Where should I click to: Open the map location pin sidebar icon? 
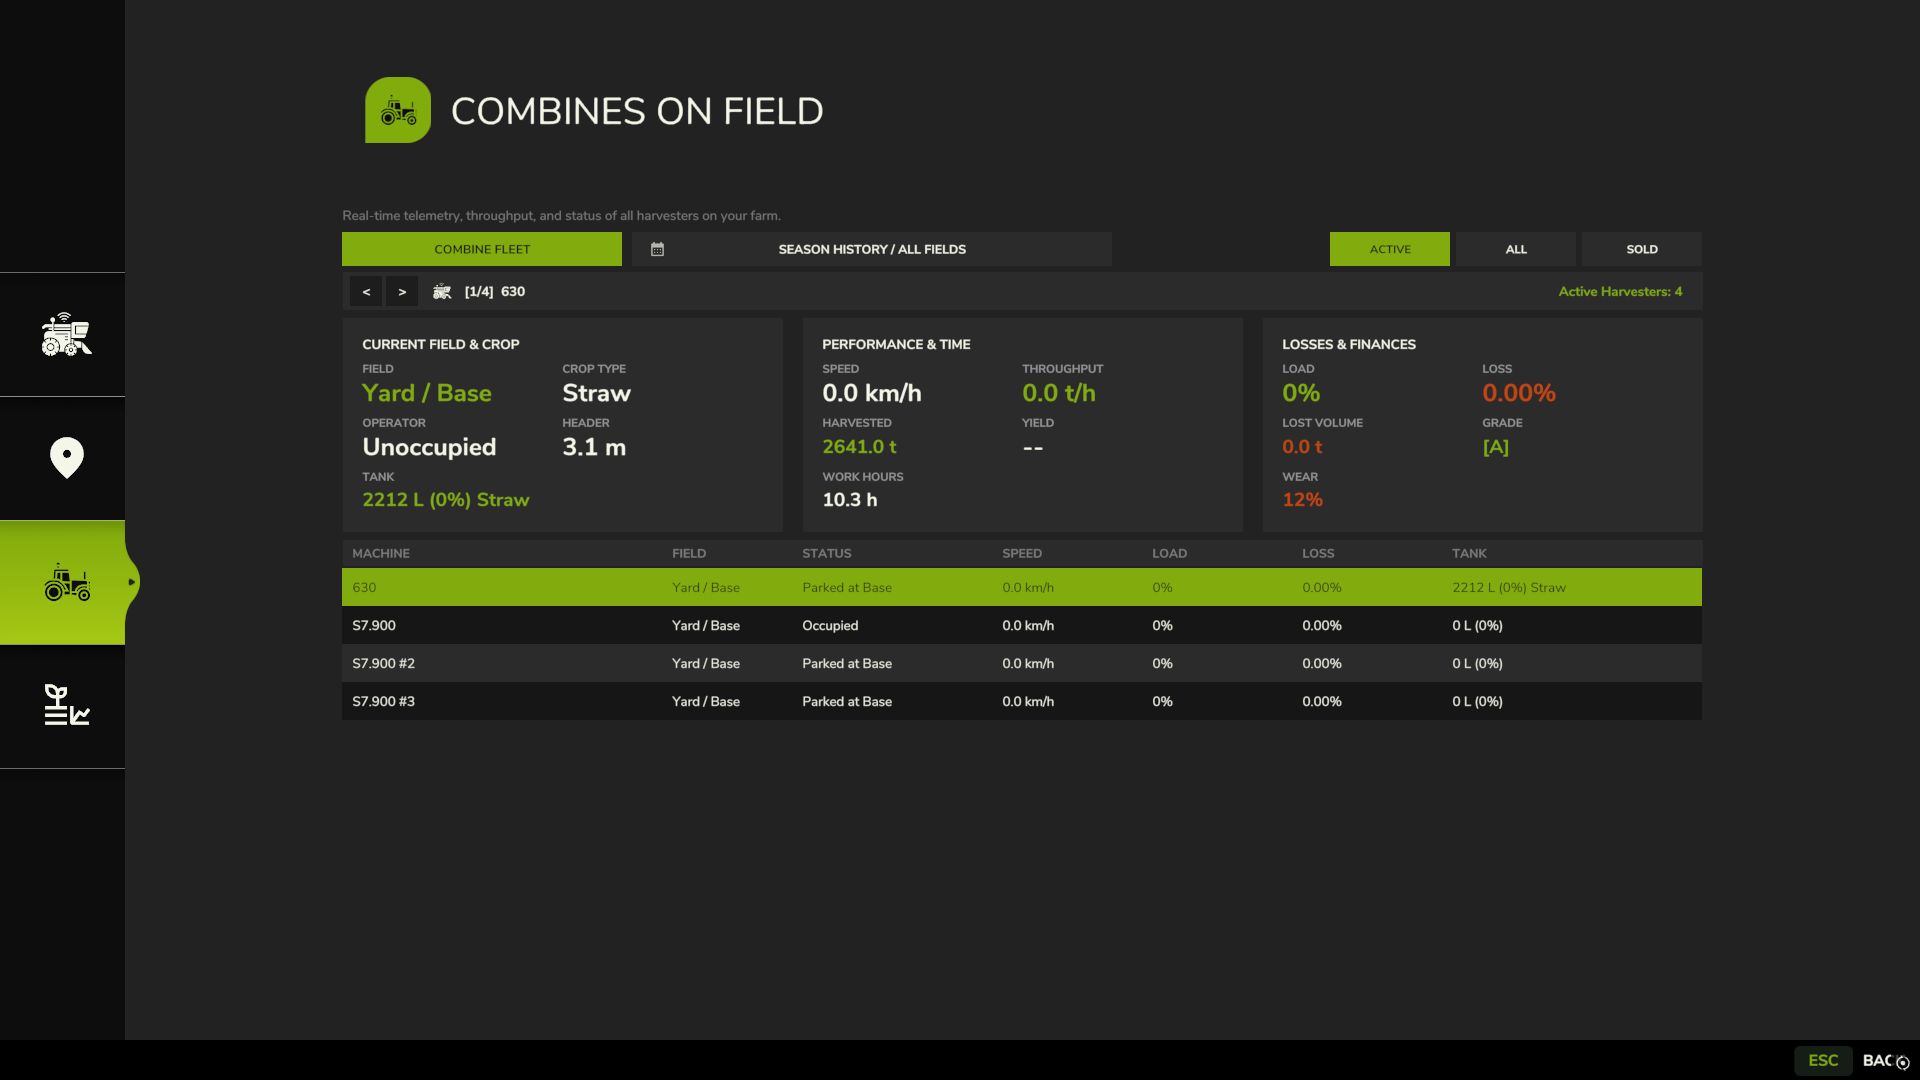(66, 458)
